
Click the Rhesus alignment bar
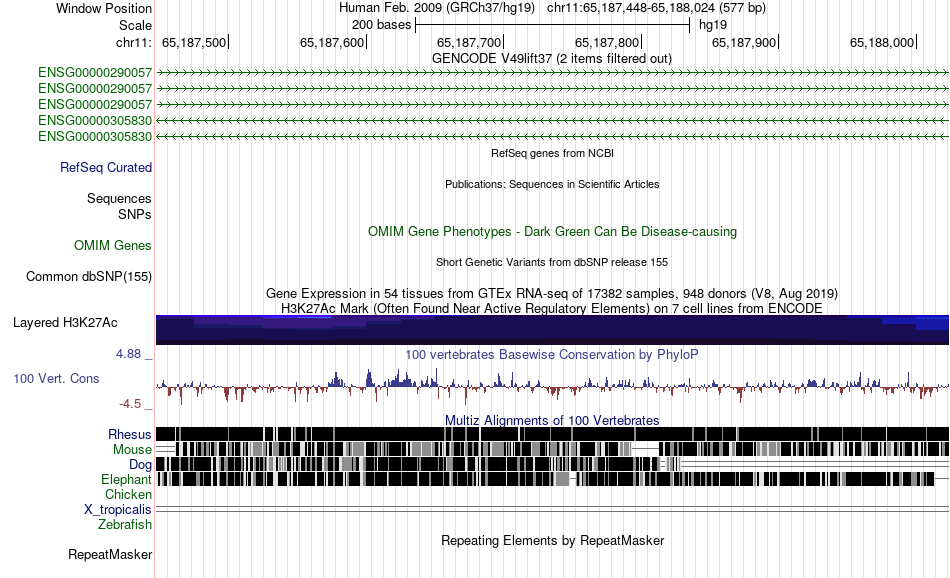point(552,434)
